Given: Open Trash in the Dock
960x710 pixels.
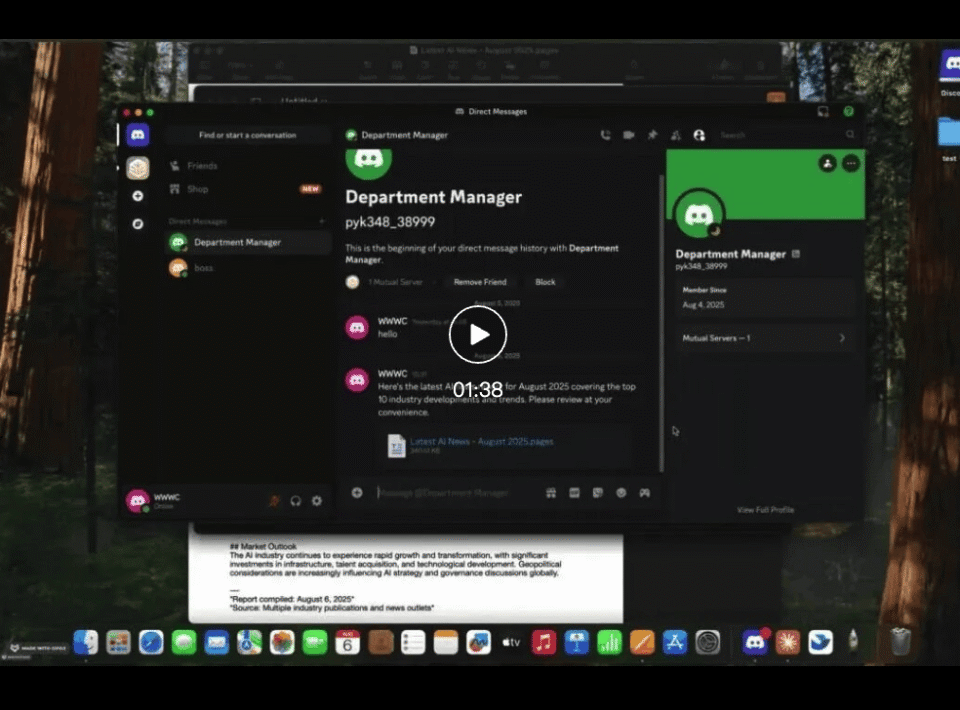Looking at the screenshot, I should tap(900, 641).
